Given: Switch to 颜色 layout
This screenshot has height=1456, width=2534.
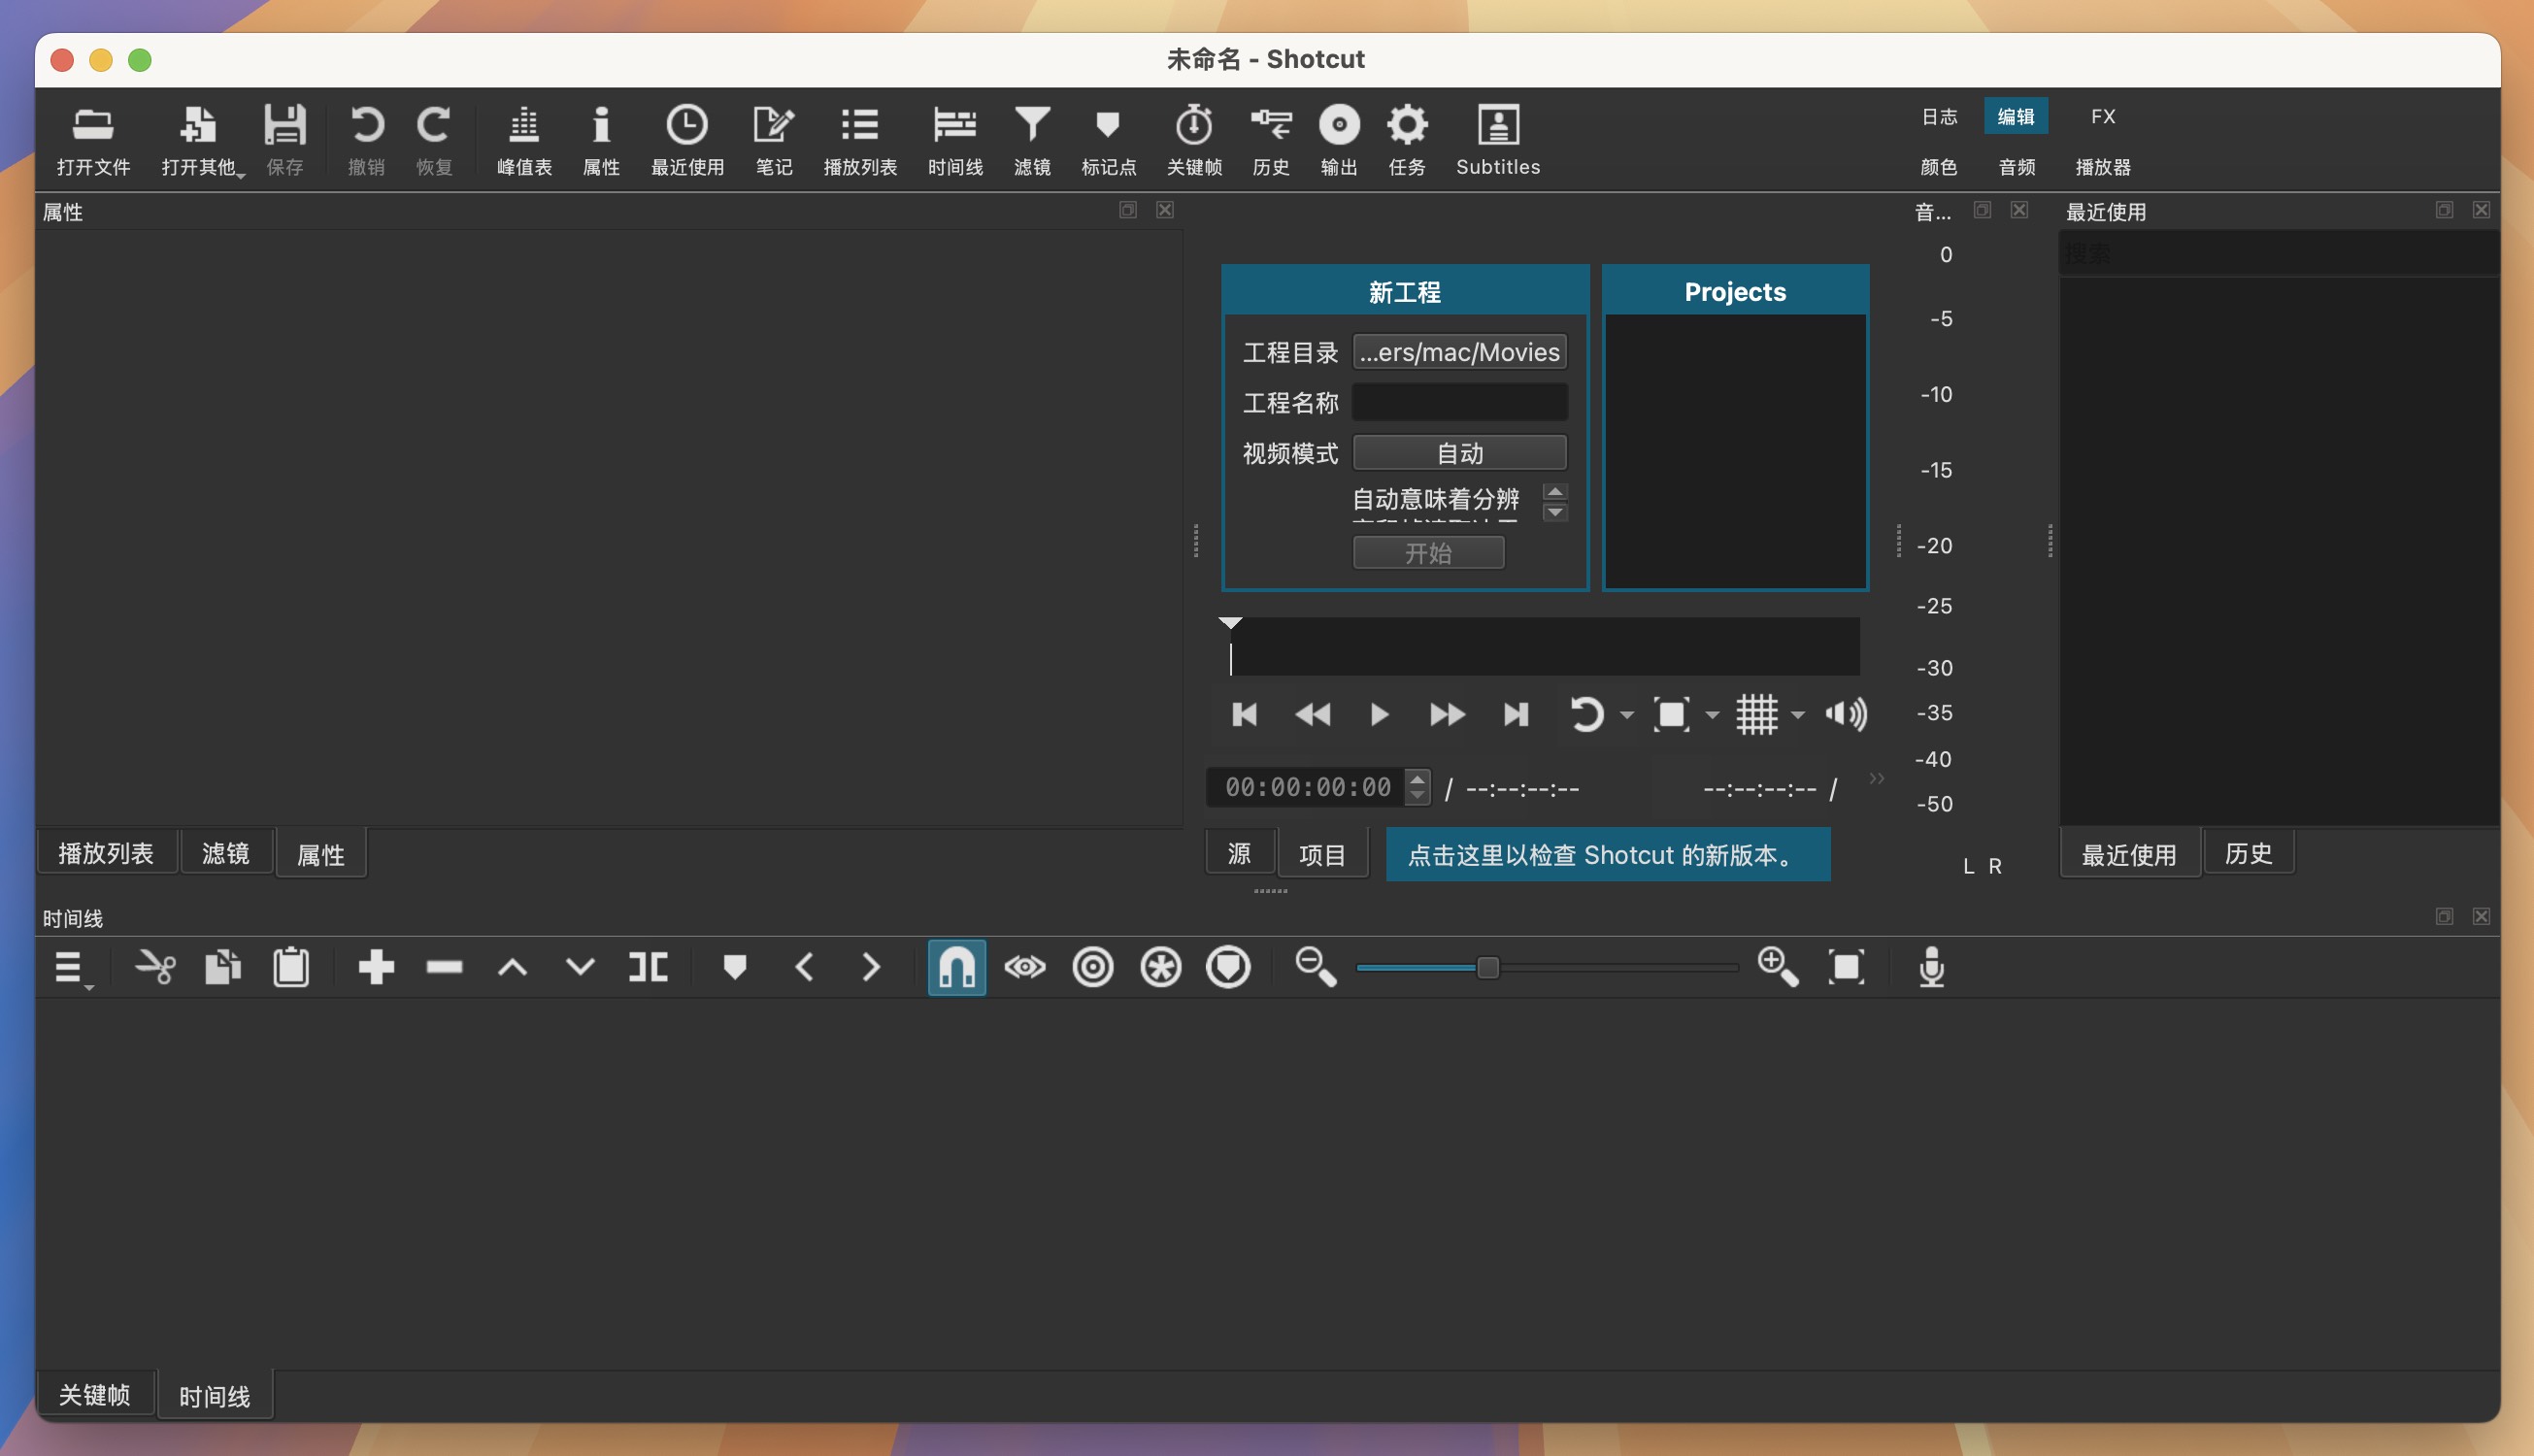Looking at the screenshot, I should [1939, 166].
